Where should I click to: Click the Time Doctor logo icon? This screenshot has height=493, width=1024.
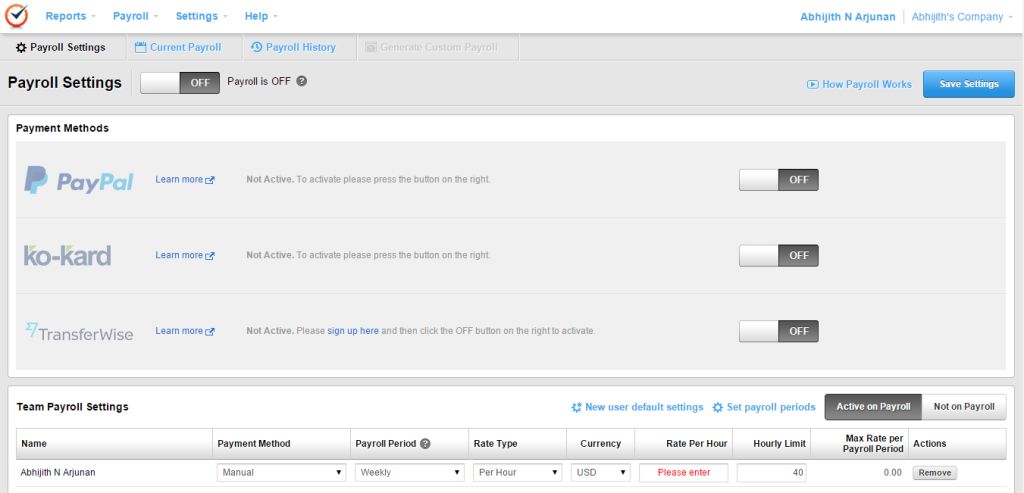coord(16,16)
